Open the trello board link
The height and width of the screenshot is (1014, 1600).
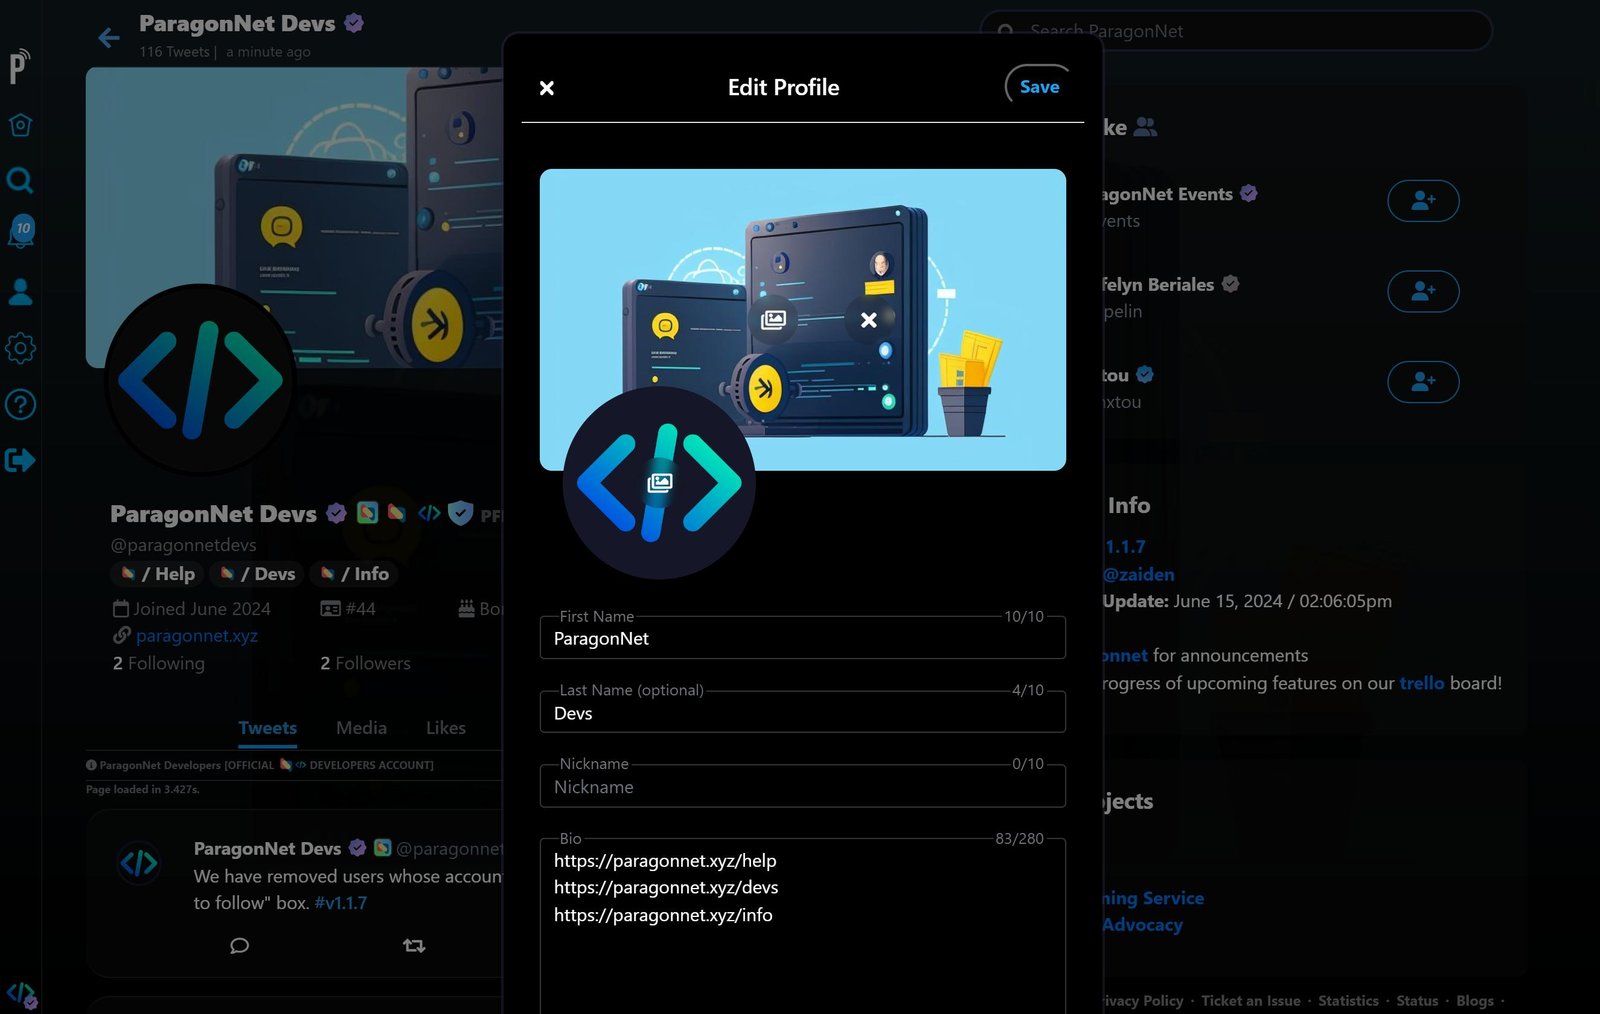pyautogui.click(x=1421, y=683)
